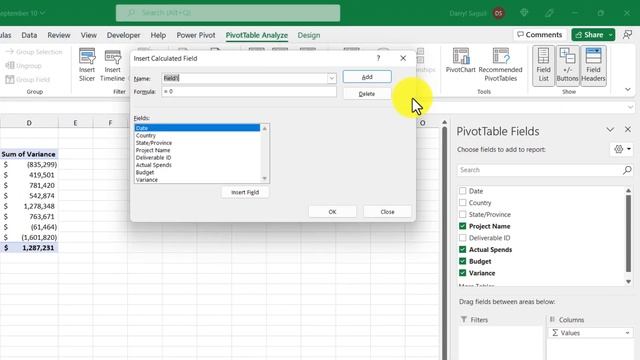This screenshot has height=360, width=640.
Task: Click the Insert Field button
Action: 245,192
